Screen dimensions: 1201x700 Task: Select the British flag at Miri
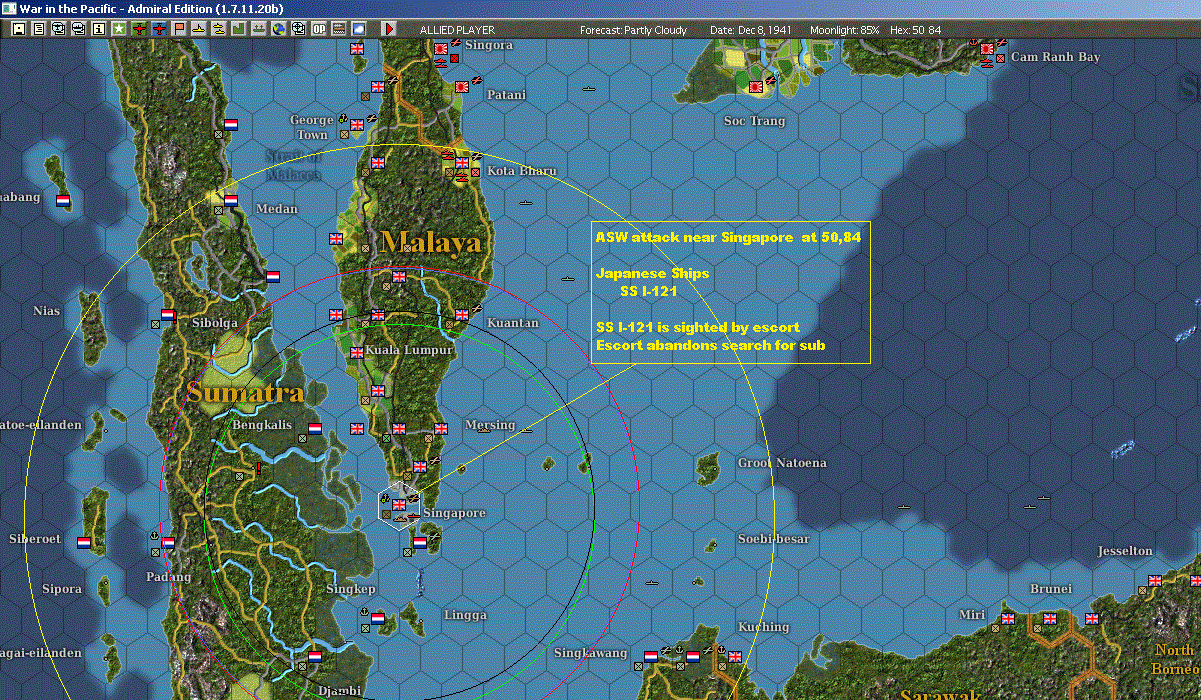pyautogui.click(x=1008, y=618)
